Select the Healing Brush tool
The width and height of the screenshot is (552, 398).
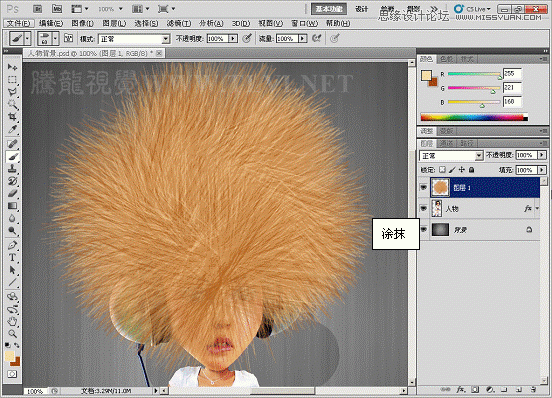pyautogui.click(x=12, y=144)
